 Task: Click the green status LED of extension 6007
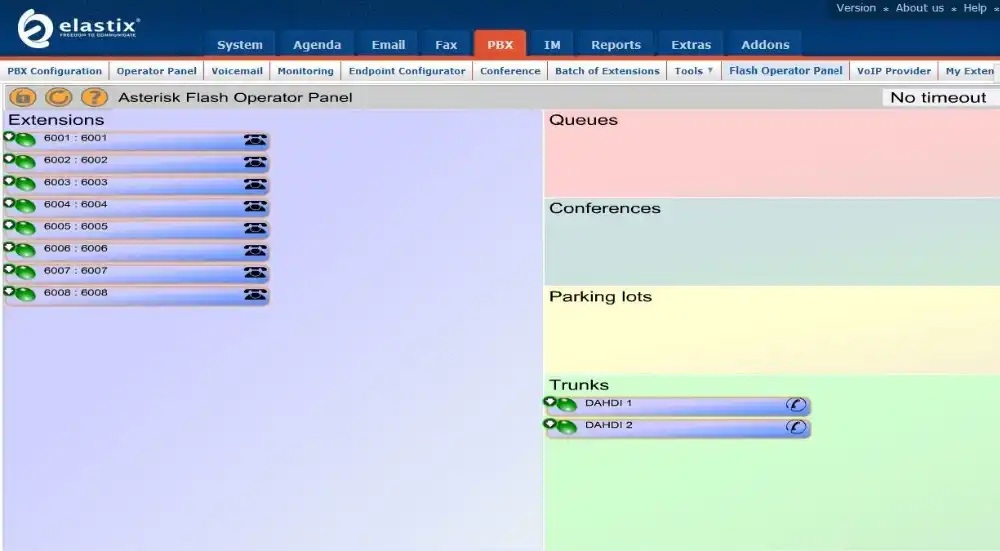[26, 273]
